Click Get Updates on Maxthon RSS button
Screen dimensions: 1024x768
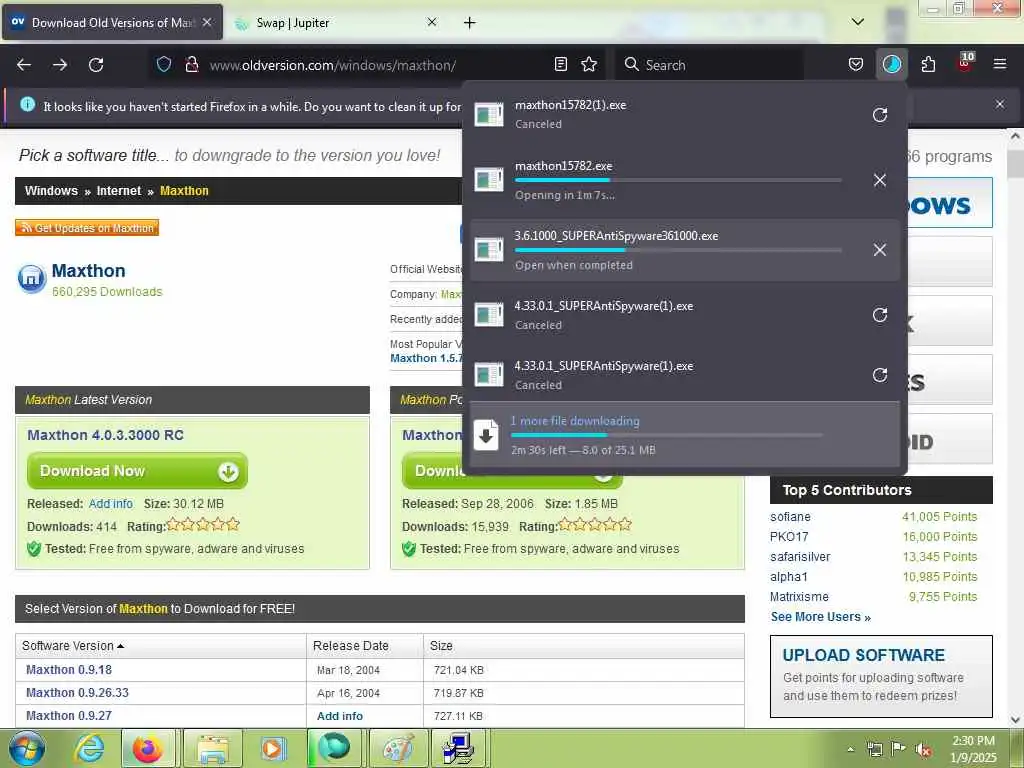87,227
